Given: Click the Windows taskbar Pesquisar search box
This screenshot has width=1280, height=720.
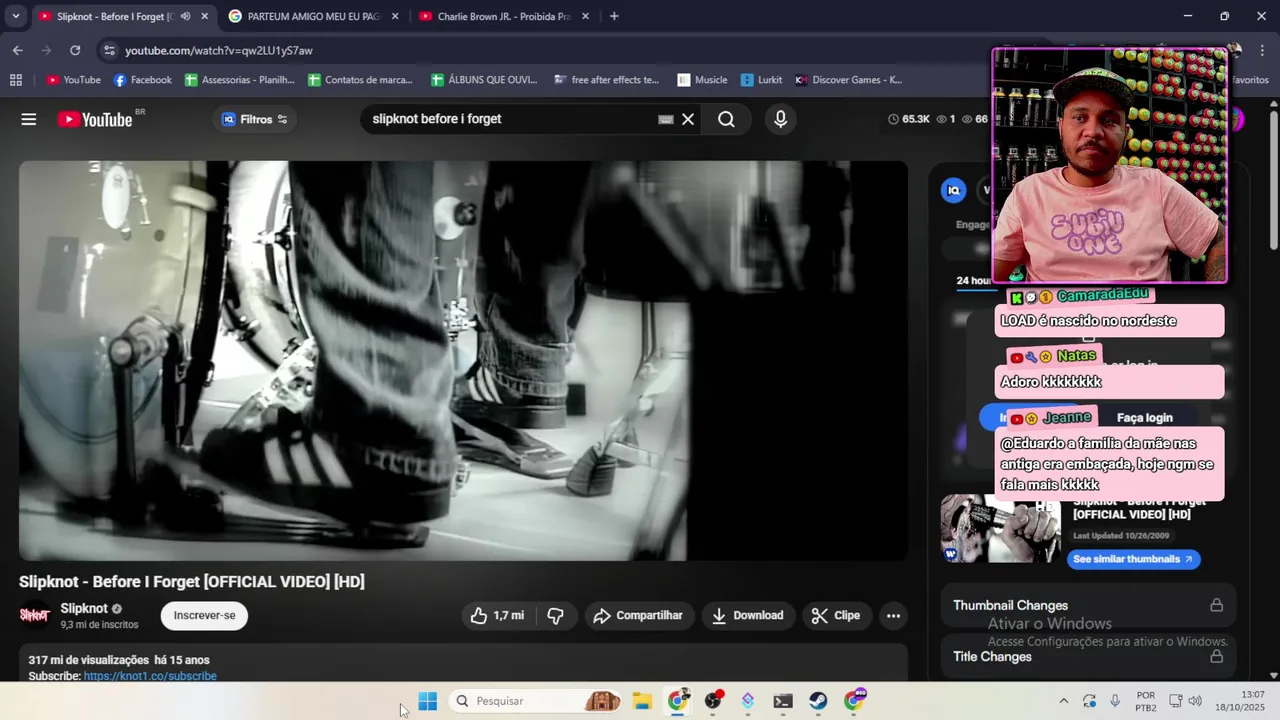Looking at the screenshot, I should (x=537, y=701).
